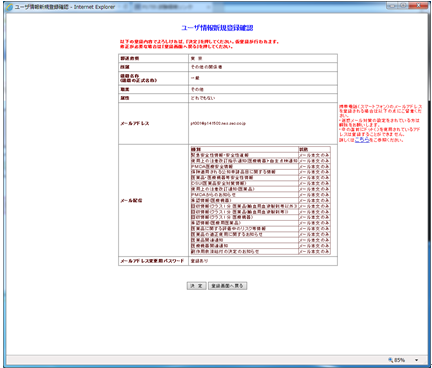432x368 pixels.
Task: Click the registered email address value
Action: point(218,123)
